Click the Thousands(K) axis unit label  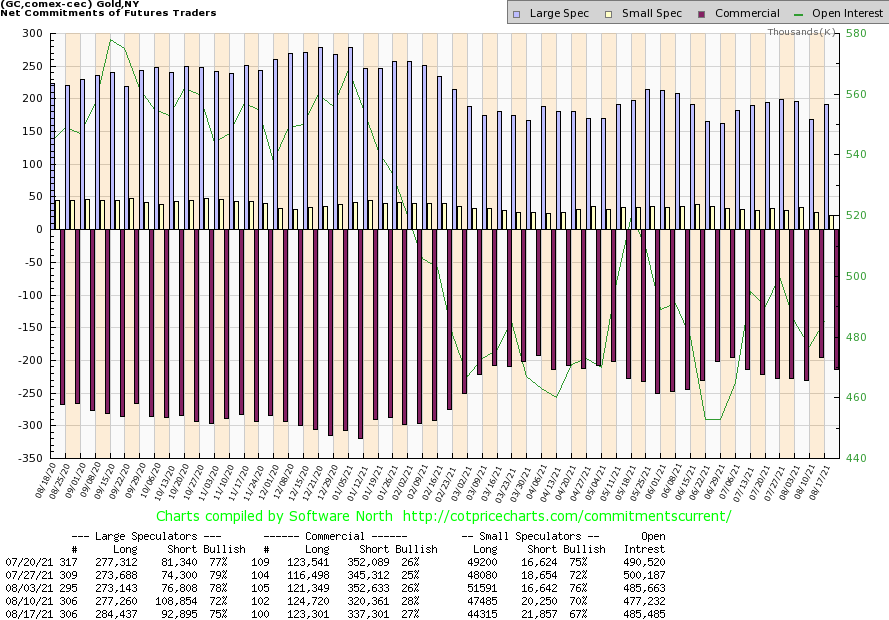801,32
